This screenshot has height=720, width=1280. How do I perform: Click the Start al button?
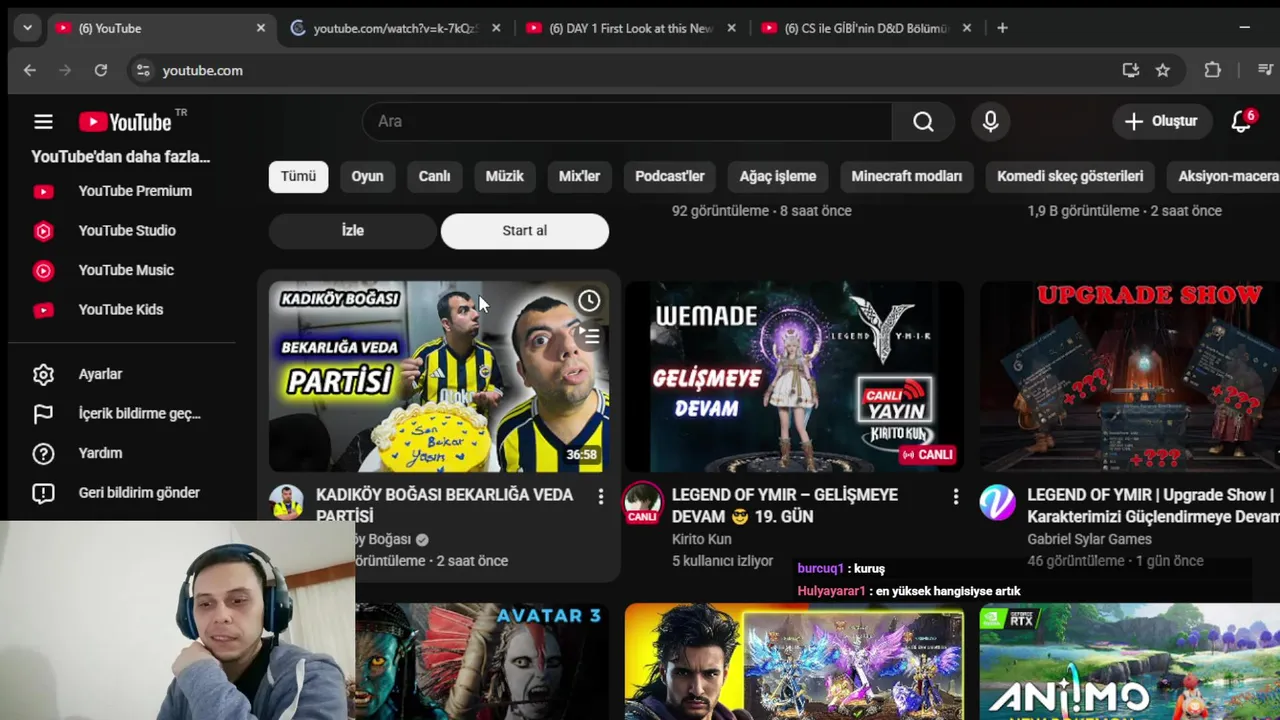coord(525,230)
